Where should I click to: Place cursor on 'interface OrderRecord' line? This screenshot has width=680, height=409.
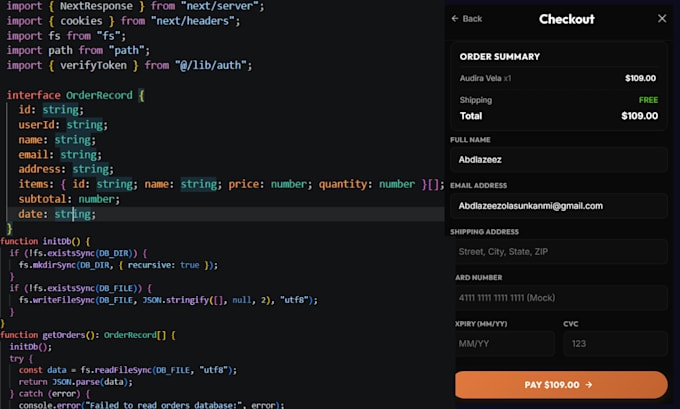click(x=75, y=95)
